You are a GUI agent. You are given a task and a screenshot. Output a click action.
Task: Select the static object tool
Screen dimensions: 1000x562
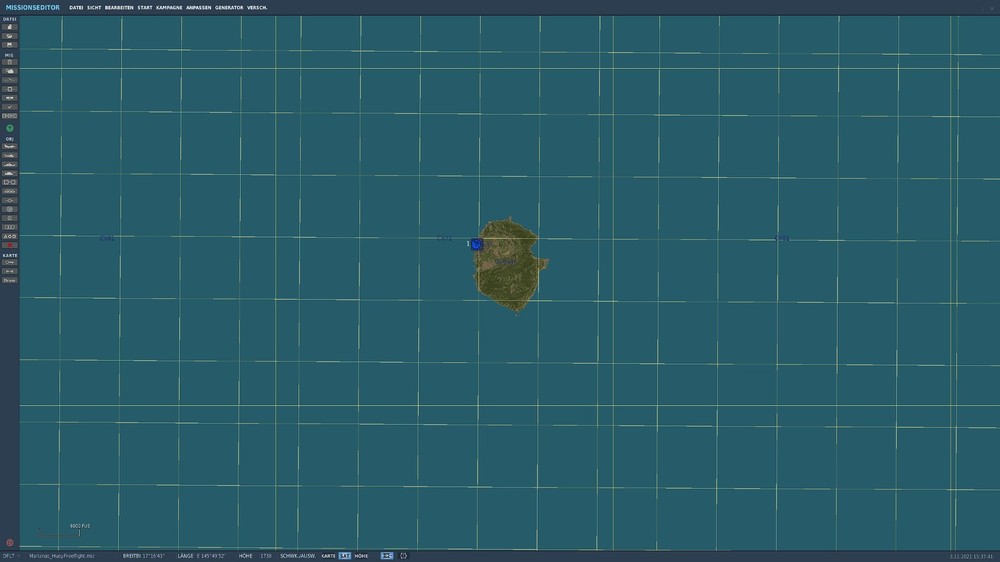pos(10,182)
